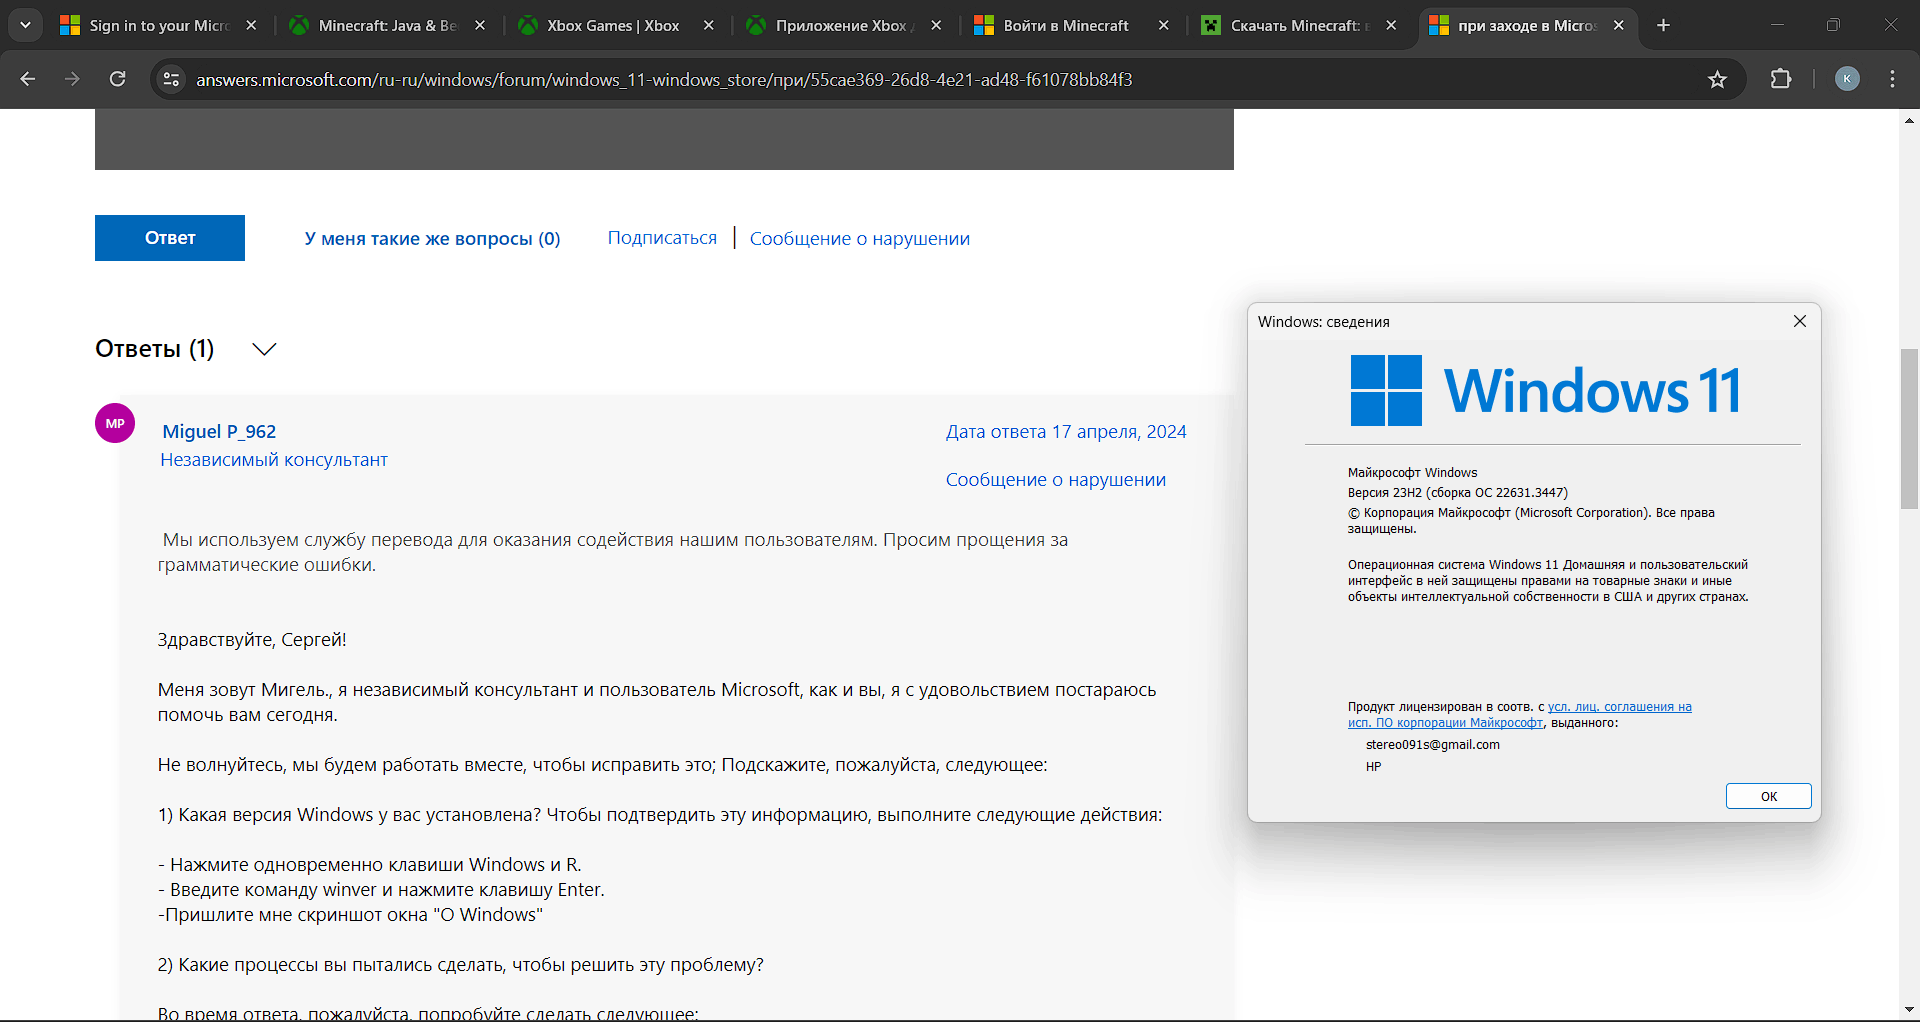Reload the current page
The image size is (1920, 1022).
(x=117, y=79)
